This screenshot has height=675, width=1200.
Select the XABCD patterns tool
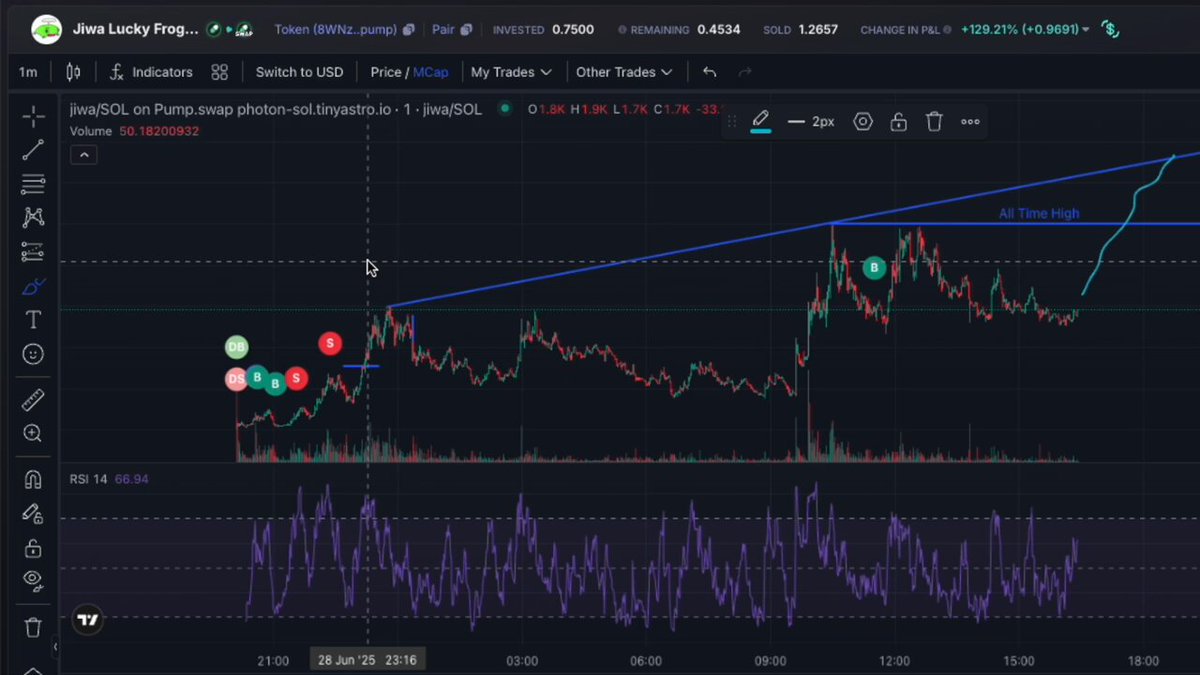click(x=33, y=218)
